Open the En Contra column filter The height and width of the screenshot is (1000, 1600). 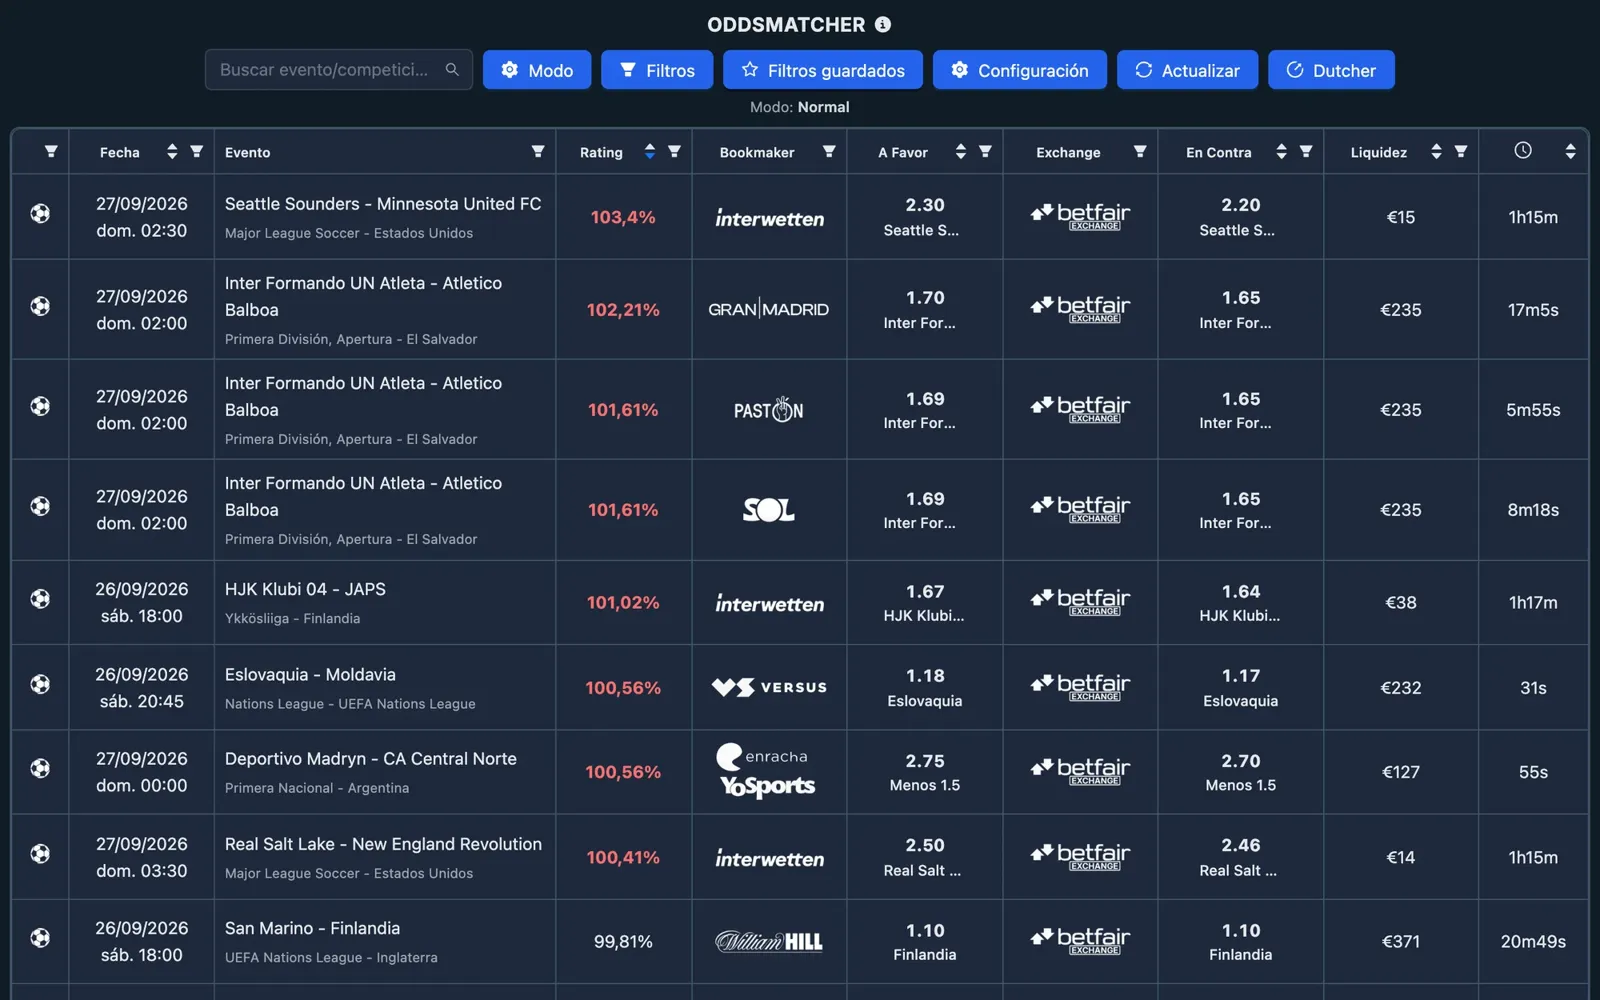click(1306, 152)
